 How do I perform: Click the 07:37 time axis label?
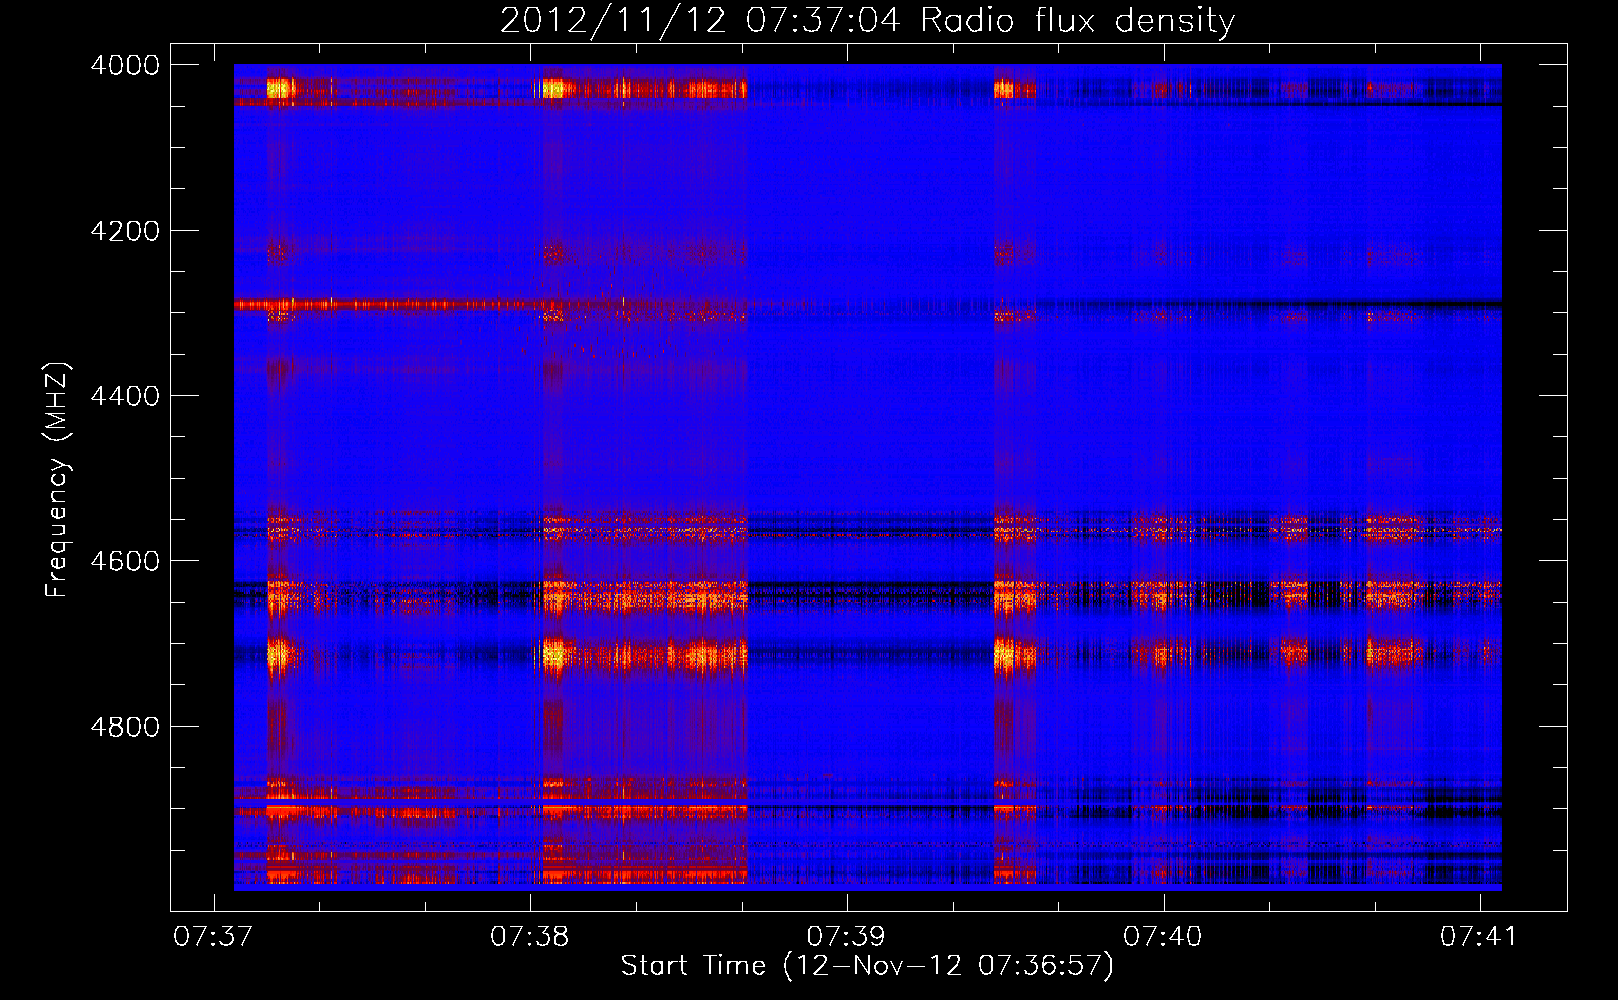point(213,937)
